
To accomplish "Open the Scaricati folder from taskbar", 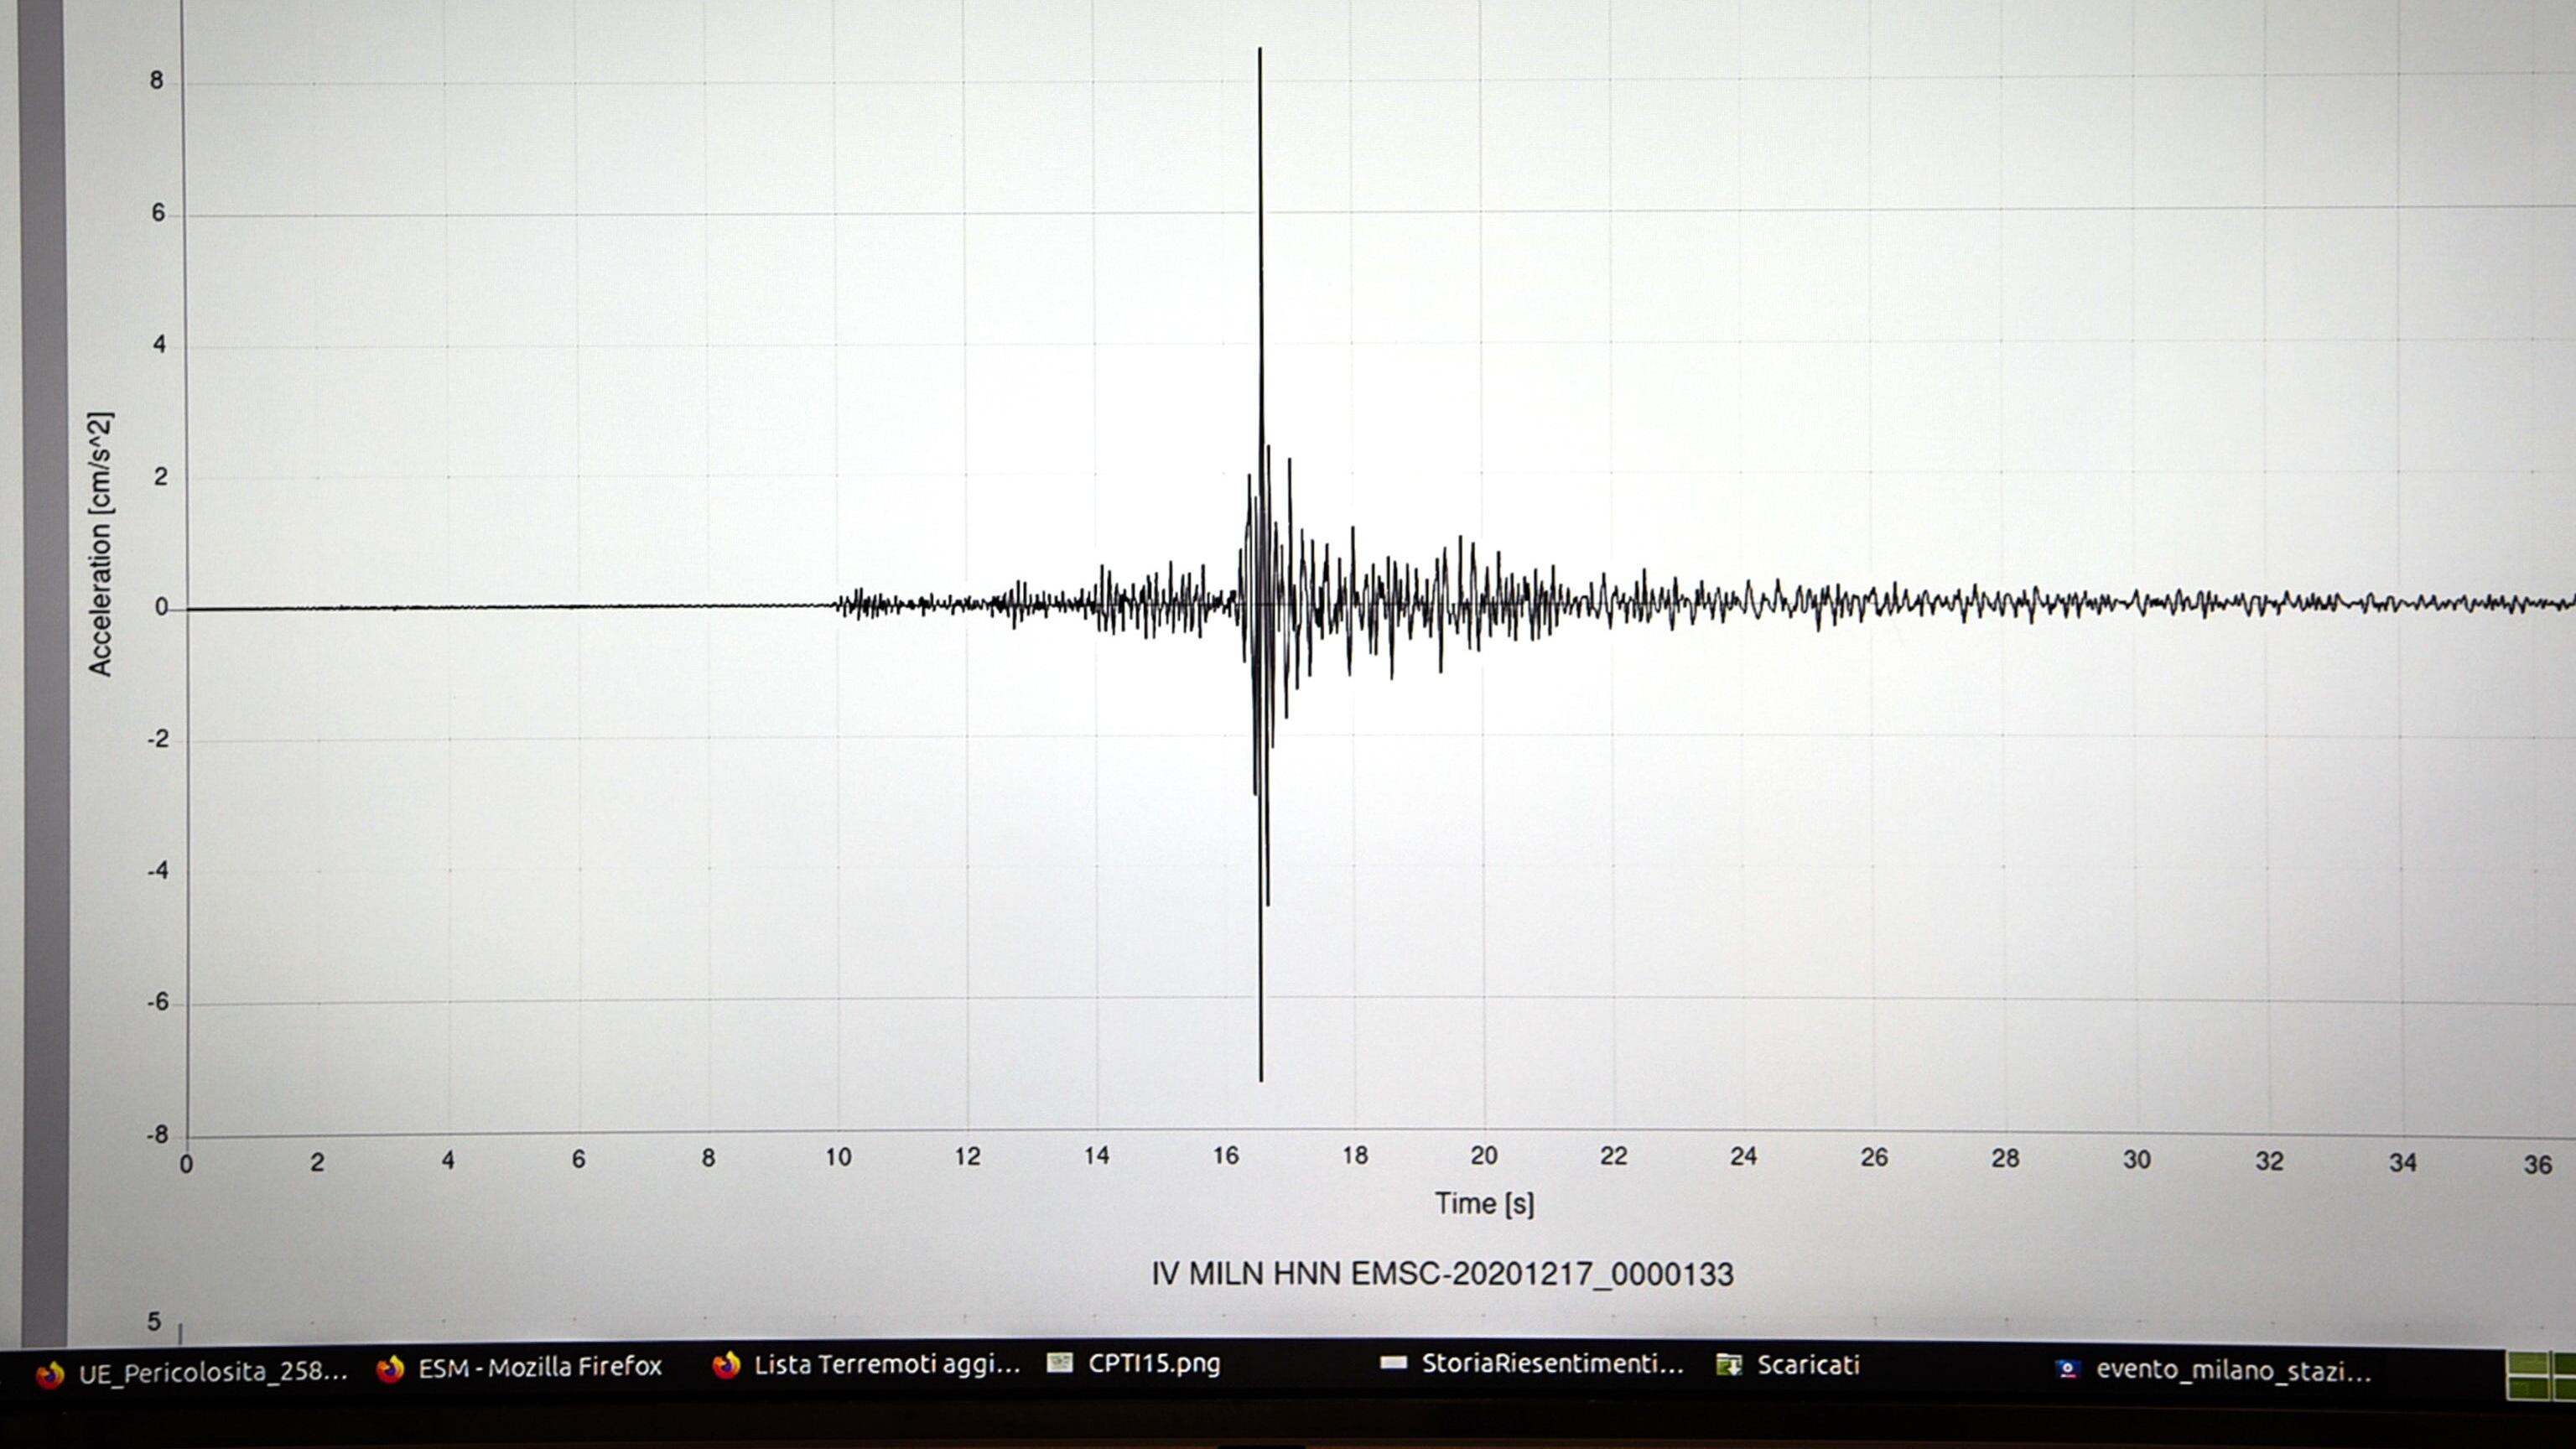I will pos(1787,1365).
